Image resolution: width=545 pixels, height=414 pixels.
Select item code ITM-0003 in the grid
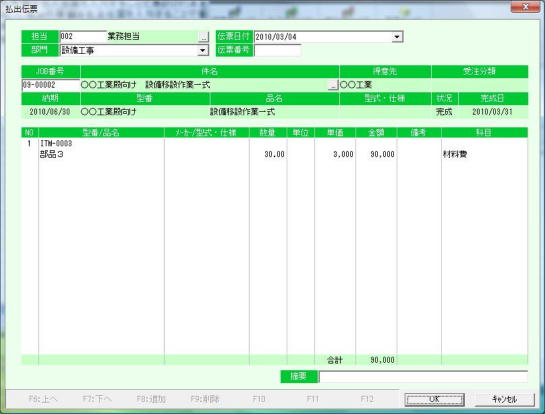[56, 143]
